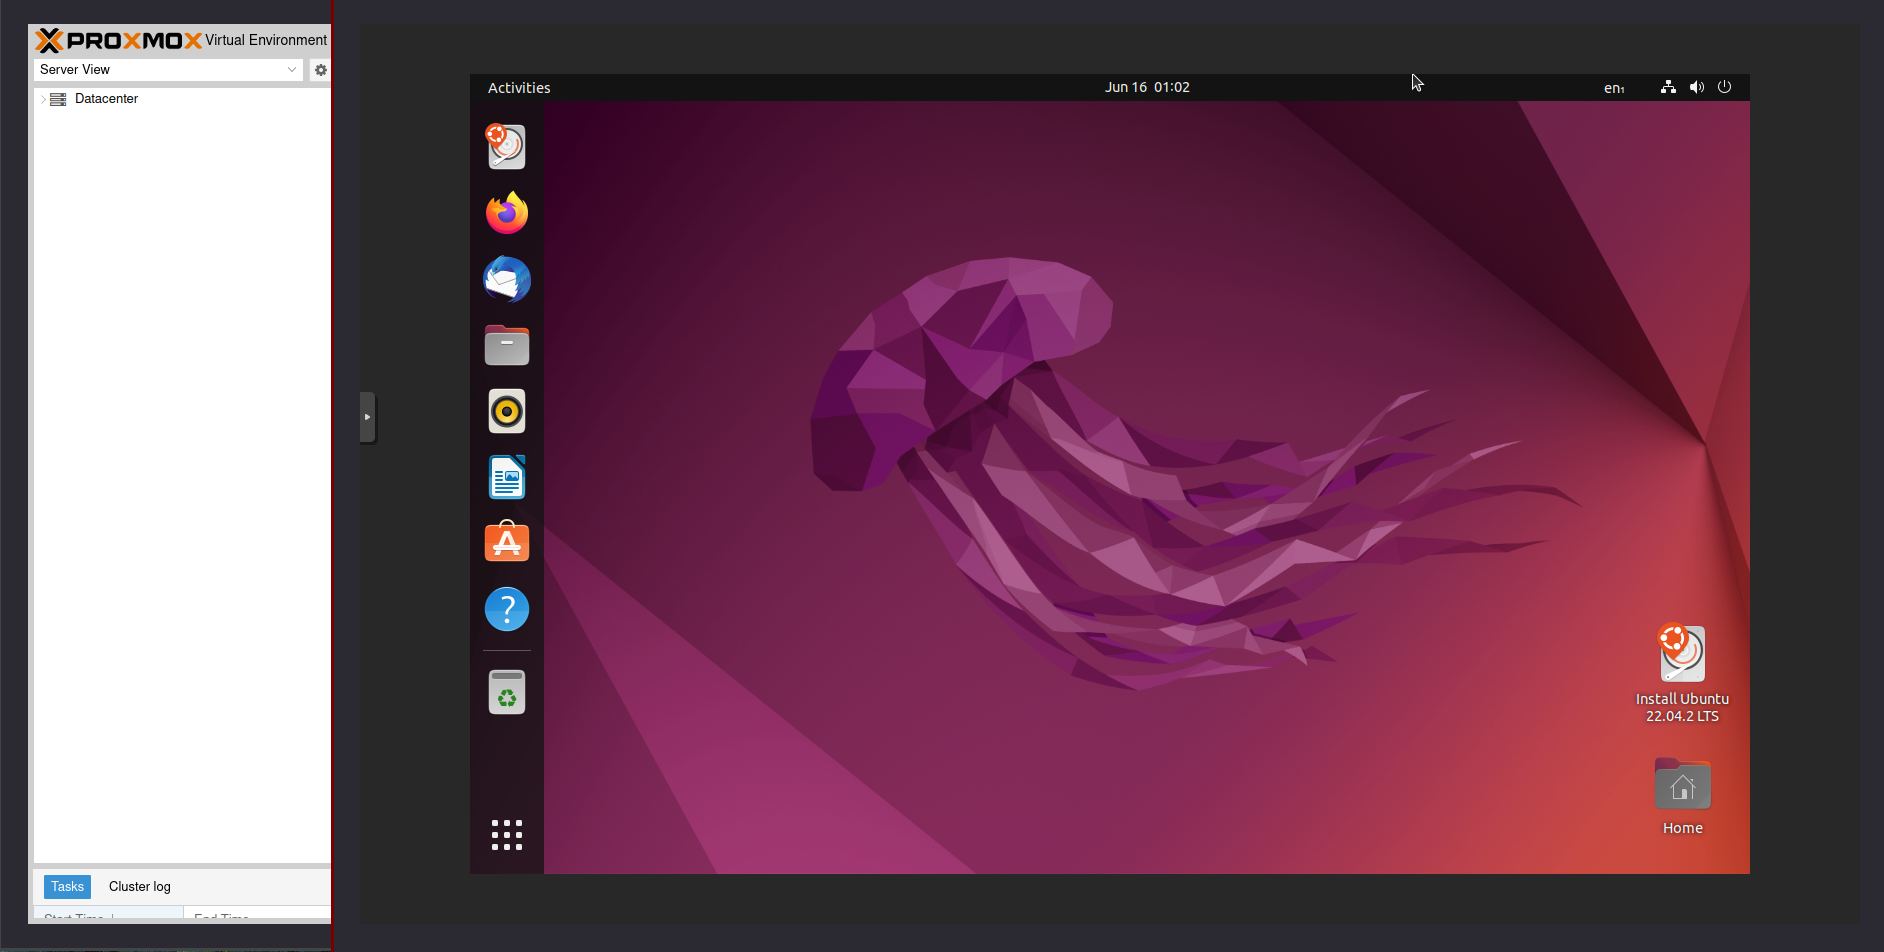Expand the Datacenter tree node
The height and width of the screenshot is (952, 1884).
[41, 98]
